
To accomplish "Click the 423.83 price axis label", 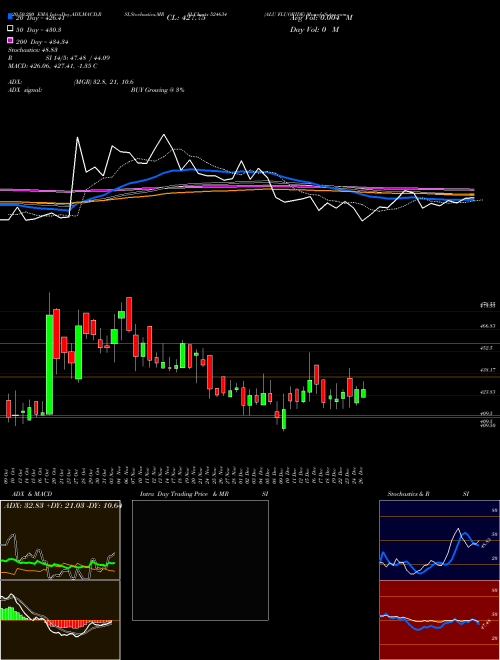I will coord(488,392).
